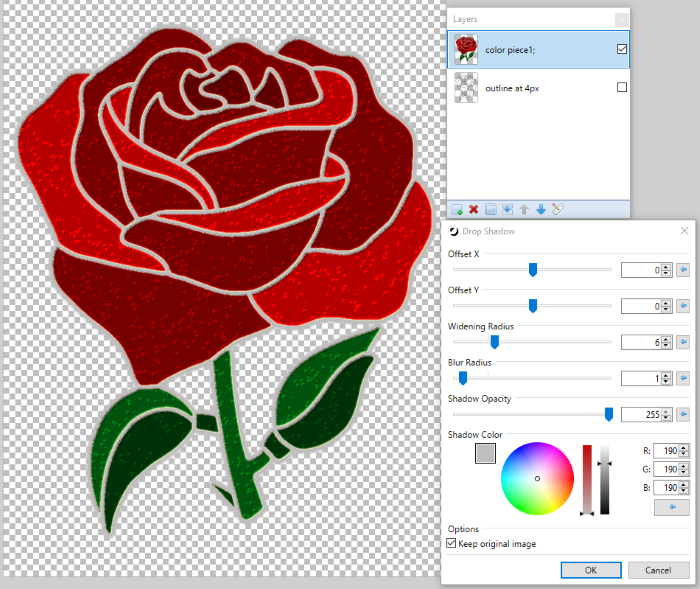Click the gray Shadow Color swatch
700x589 pixels.
pos(485,454)
